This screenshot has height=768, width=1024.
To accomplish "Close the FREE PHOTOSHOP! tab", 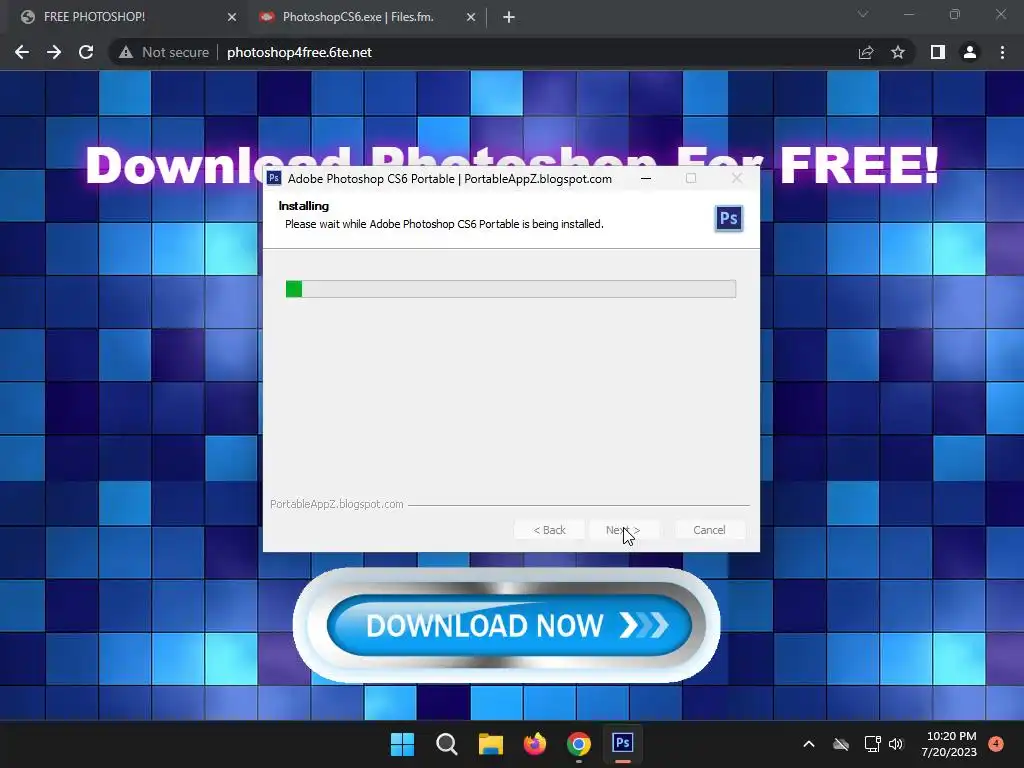I will point(232,17).
